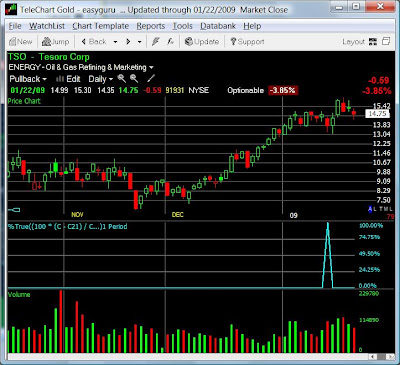Click the zoom out magnifier icon

pyautogui.click(x=134, y=79)
